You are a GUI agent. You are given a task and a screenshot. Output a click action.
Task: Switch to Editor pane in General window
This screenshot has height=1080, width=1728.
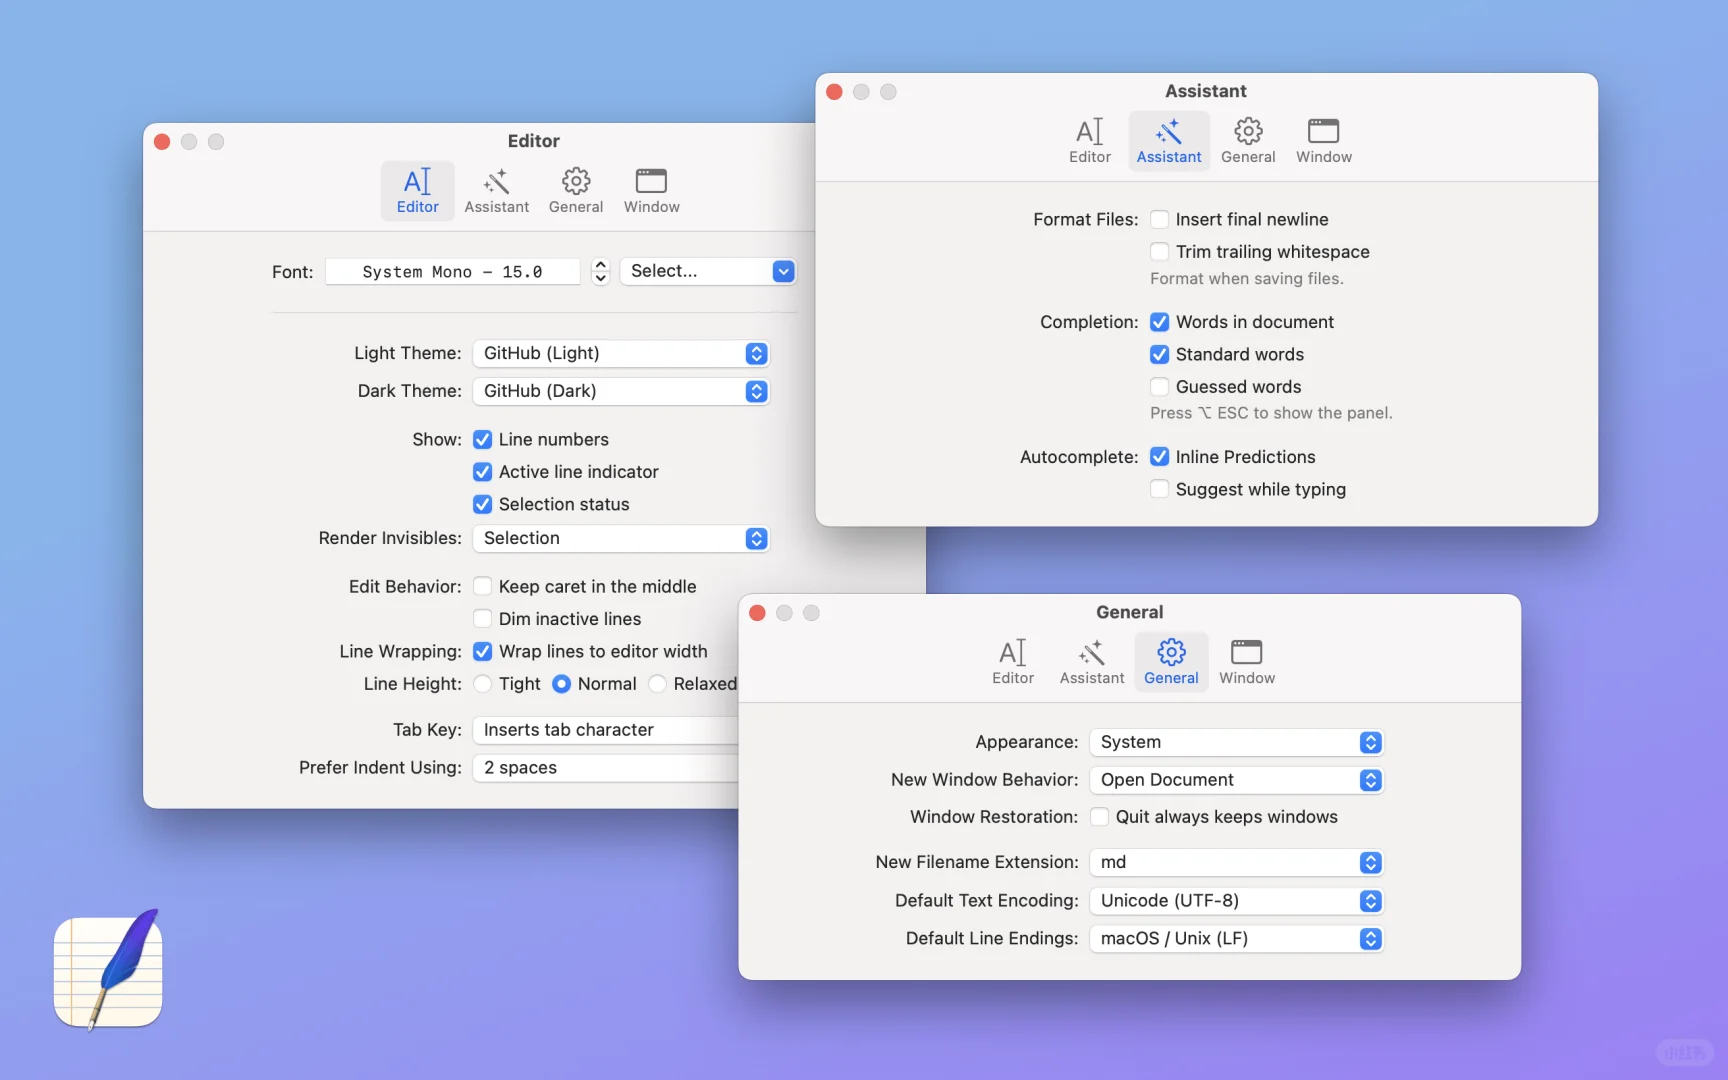tap(1012, 662)
